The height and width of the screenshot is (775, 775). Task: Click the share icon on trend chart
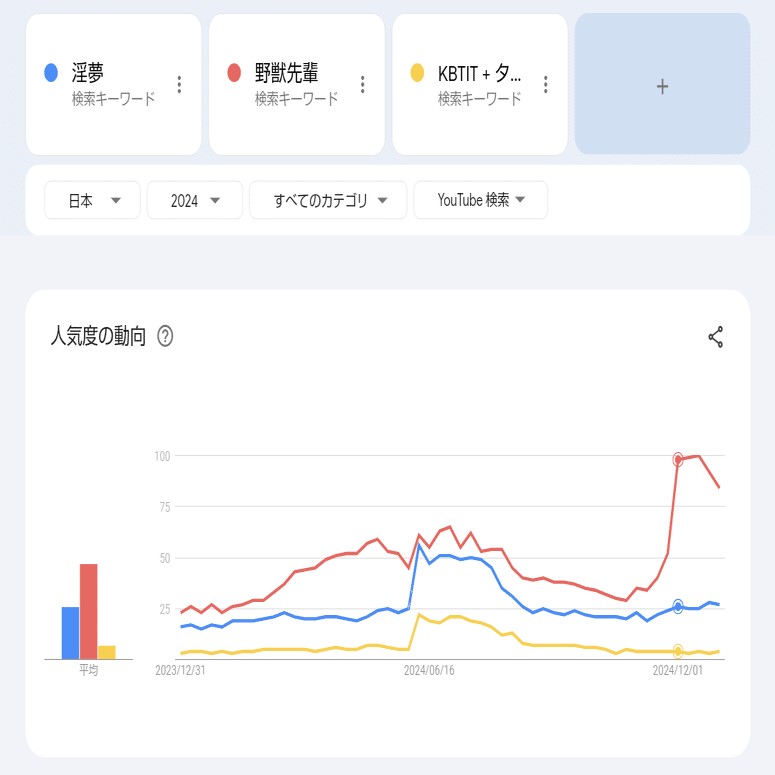715,337
